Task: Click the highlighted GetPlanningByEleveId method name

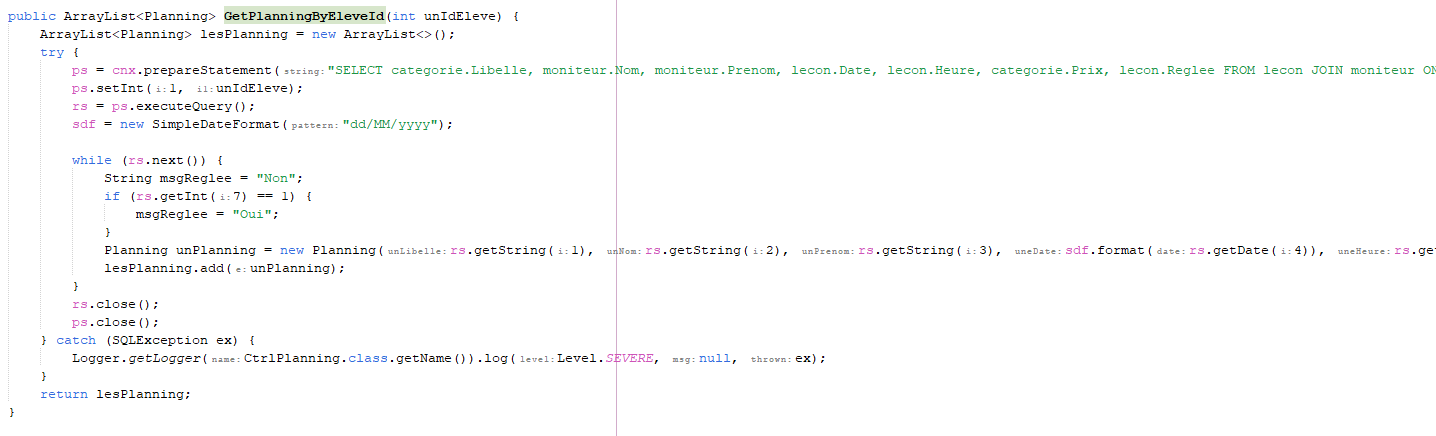Action: (304, 17)
